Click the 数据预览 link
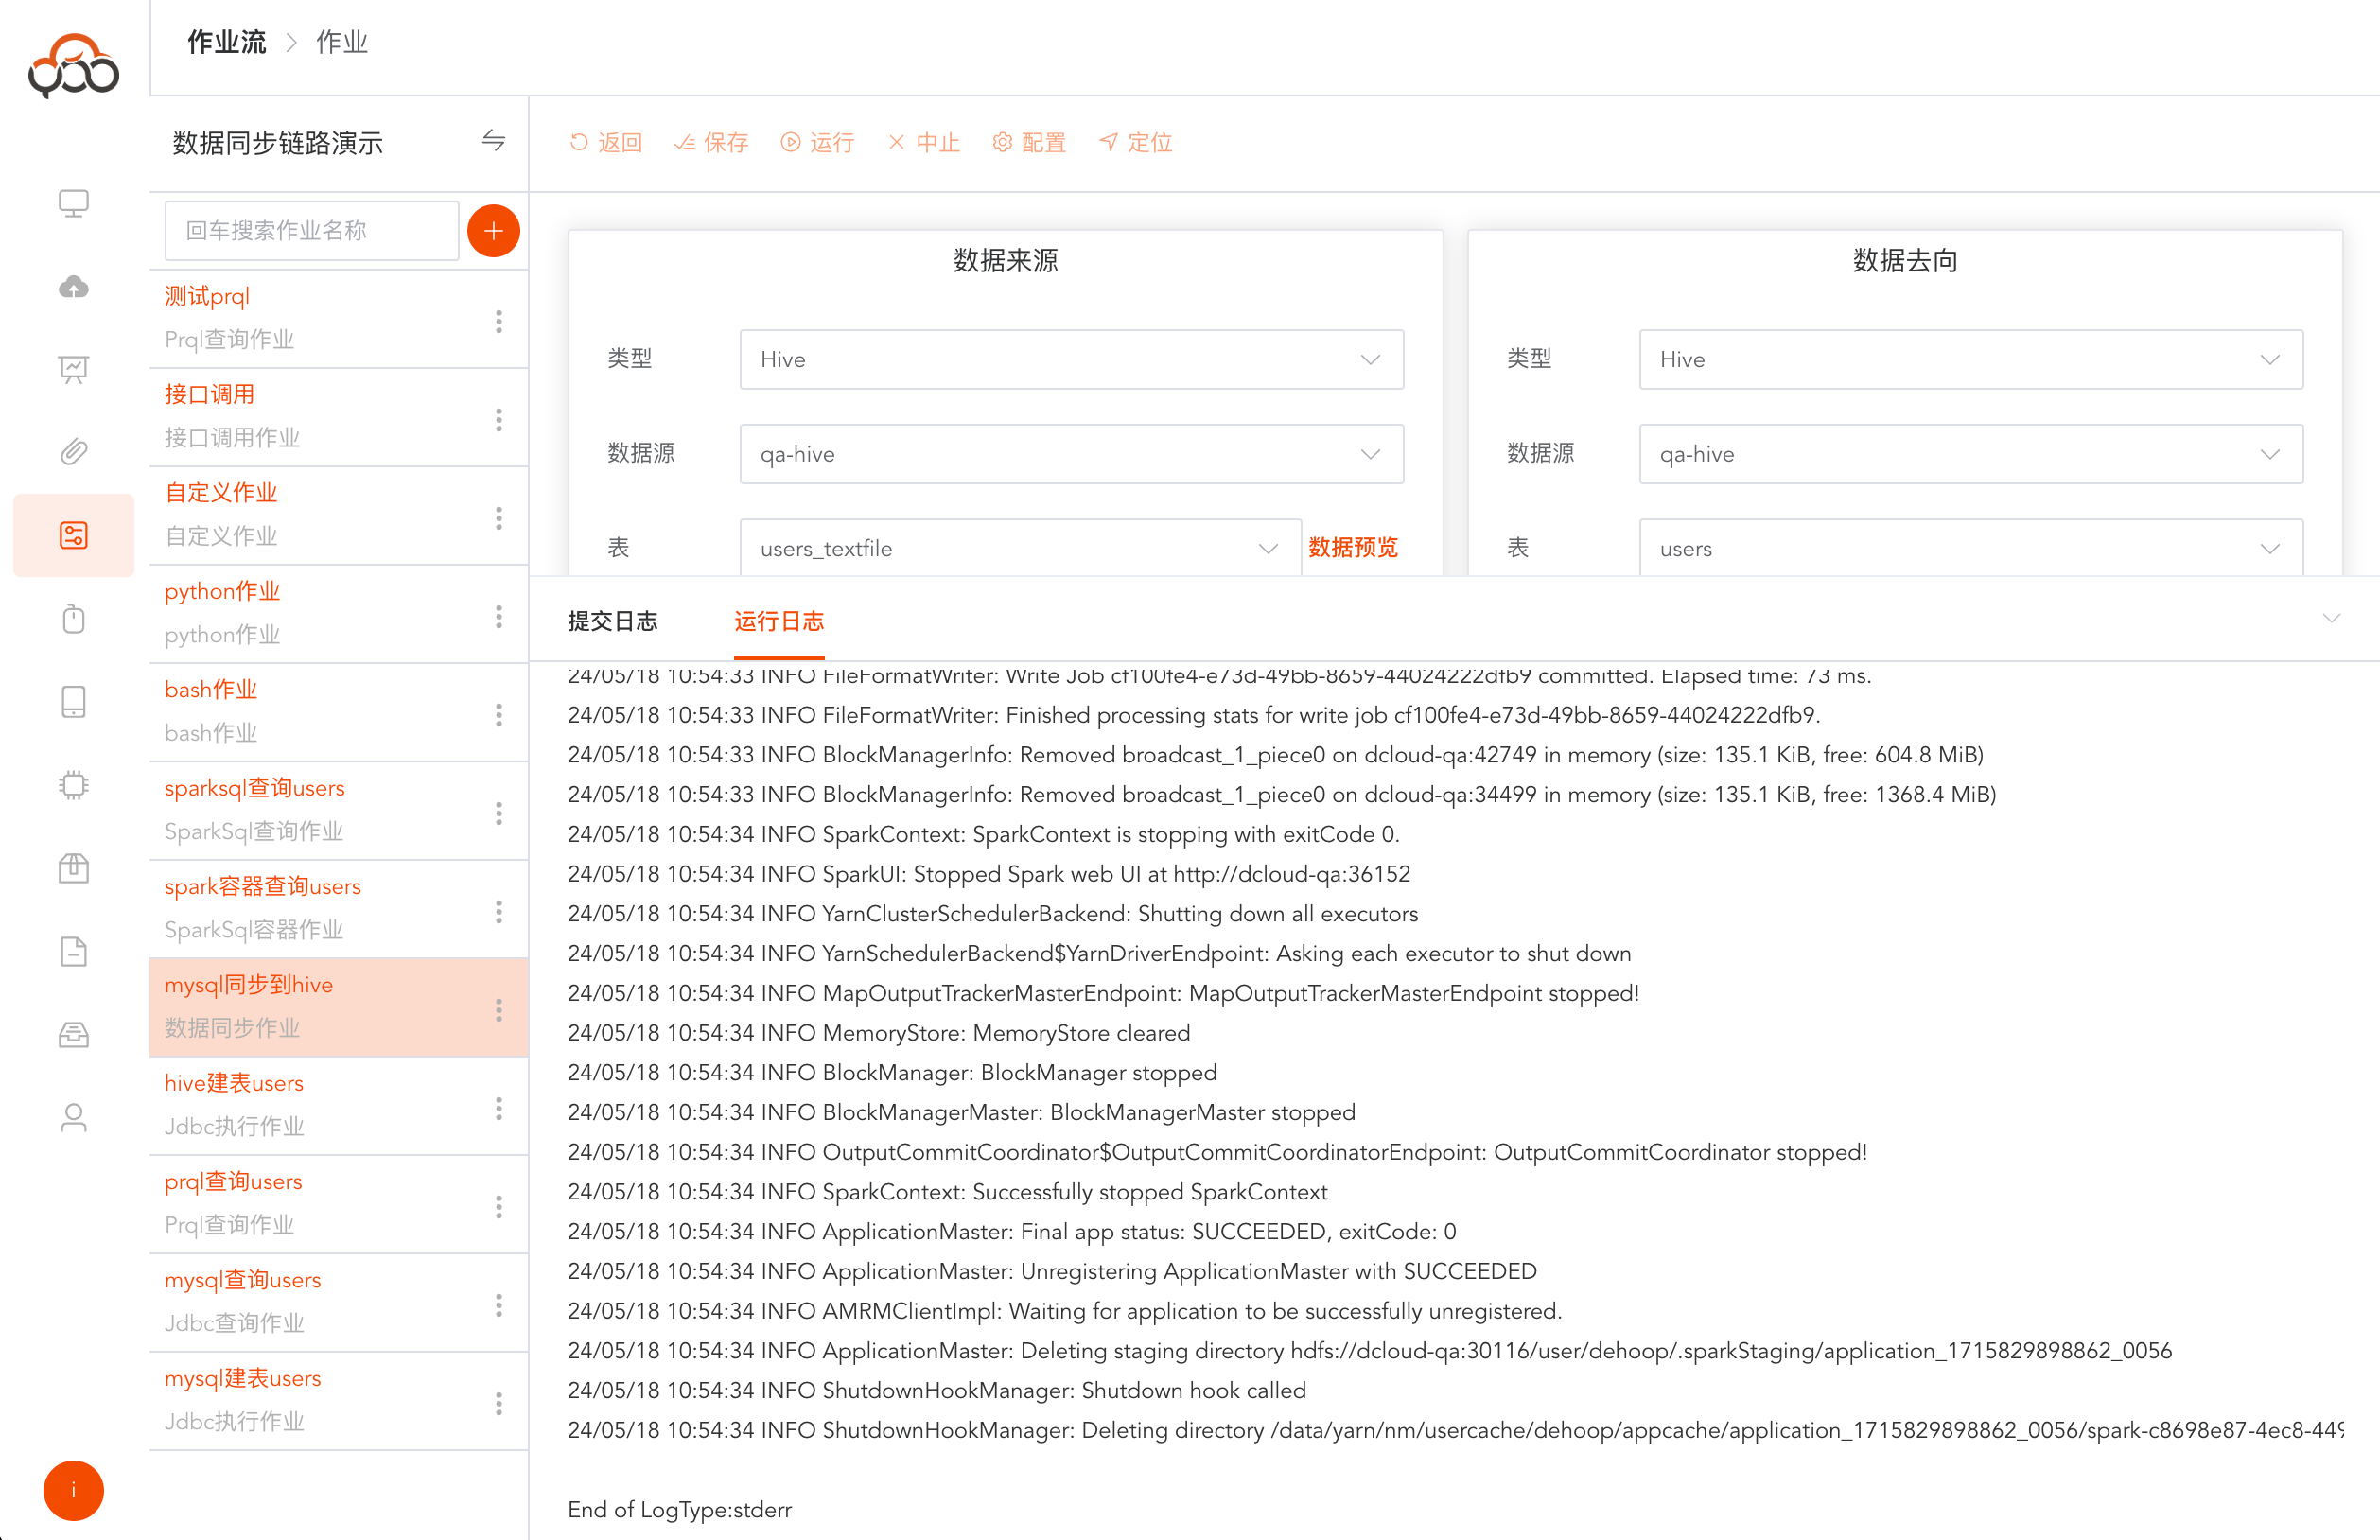This screenshot has width=2380, height=1540. coord(1353,547)
